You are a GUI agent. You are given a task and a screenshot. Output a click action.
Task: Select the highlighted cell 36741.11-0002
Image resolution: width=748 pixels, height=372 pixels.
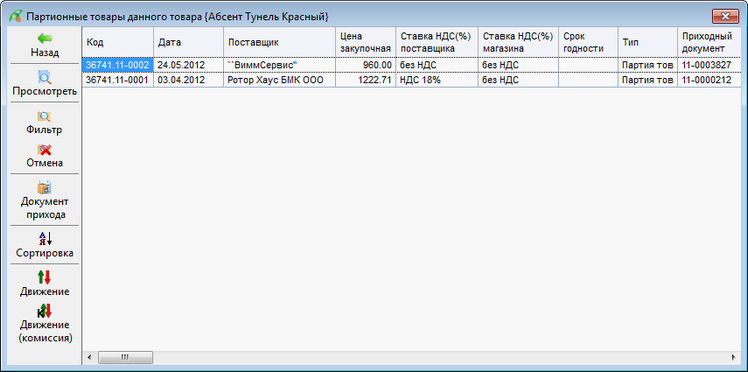[x=118, y=65]
